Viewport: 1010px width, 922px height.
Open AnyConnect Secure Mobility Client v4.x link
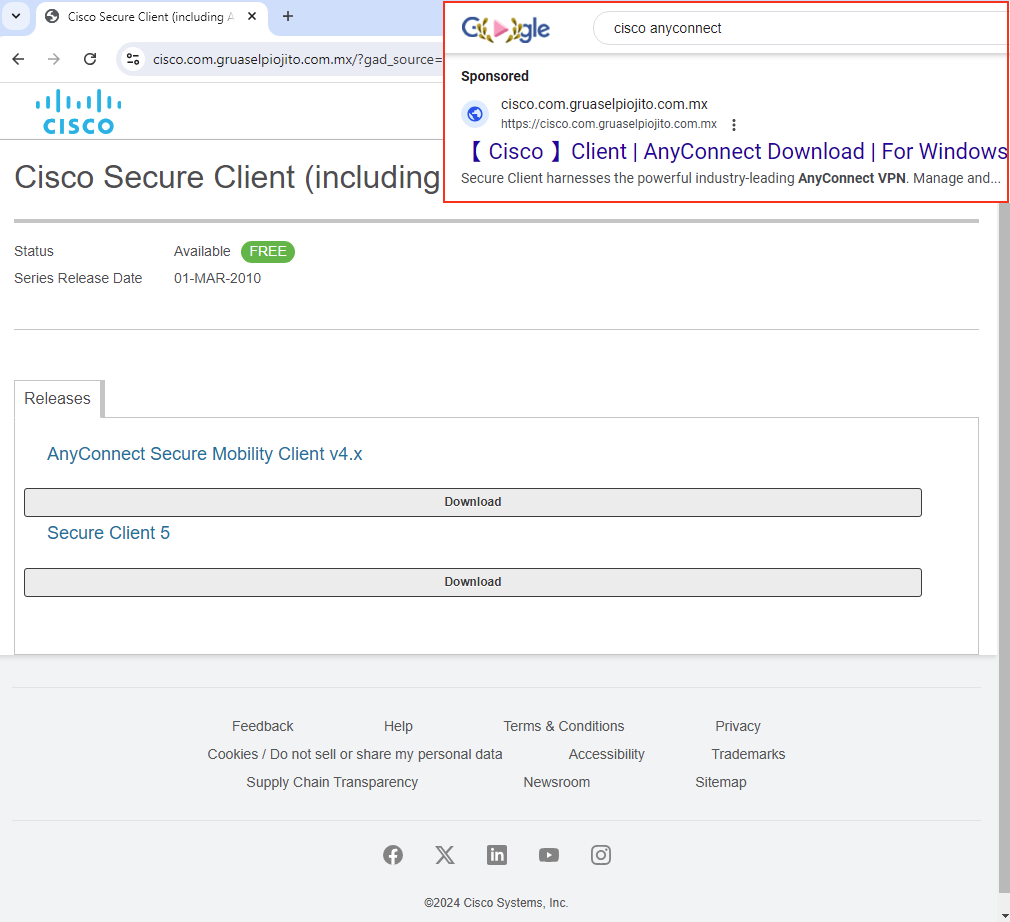point(205,454)
